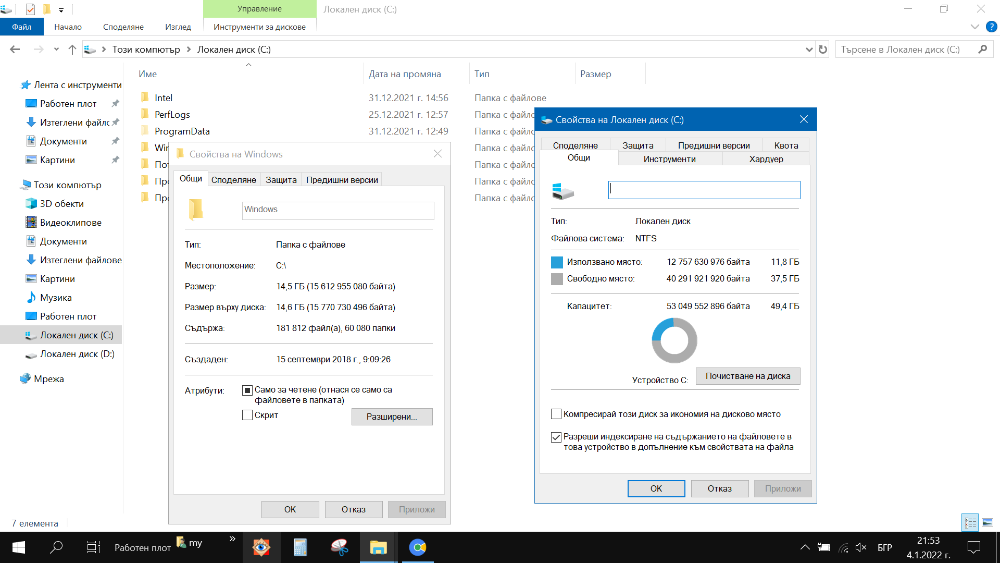
Task: Sort by Дата на промяна column
Action: 404,74
